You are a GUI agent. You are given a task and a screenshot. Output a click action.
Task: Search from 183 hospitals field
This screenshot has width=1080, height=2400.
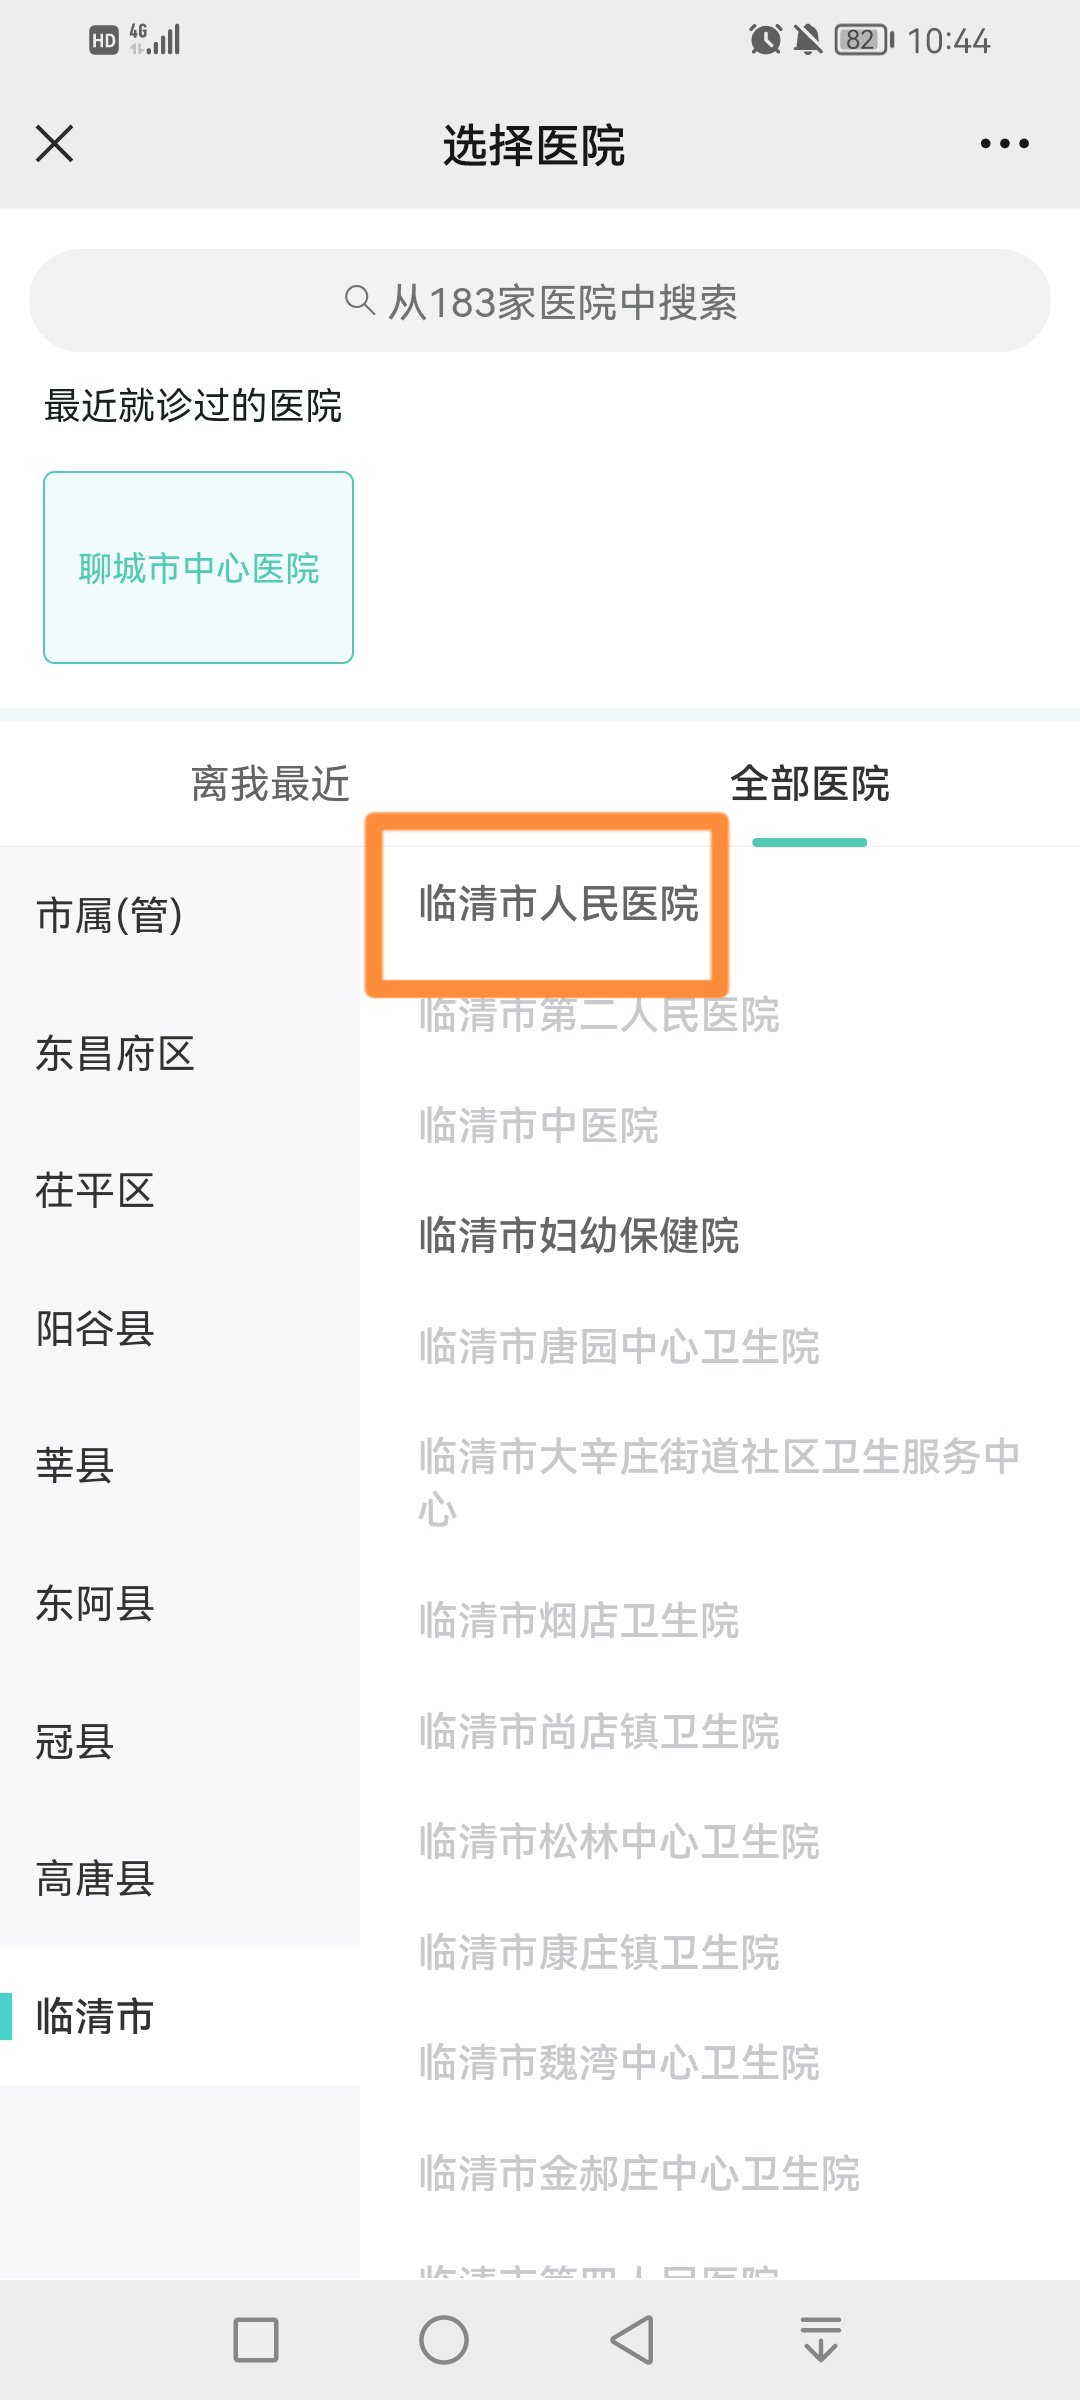coord(560,302)
